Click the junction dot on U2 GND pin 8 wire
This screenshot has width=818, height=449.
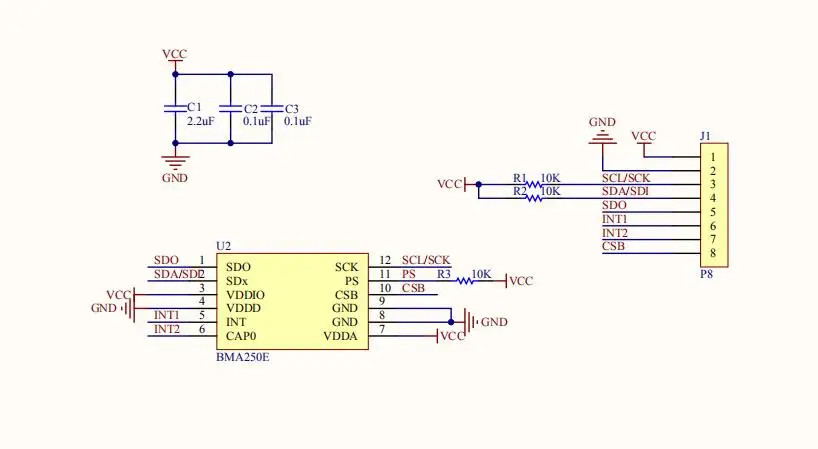(451, 322)
